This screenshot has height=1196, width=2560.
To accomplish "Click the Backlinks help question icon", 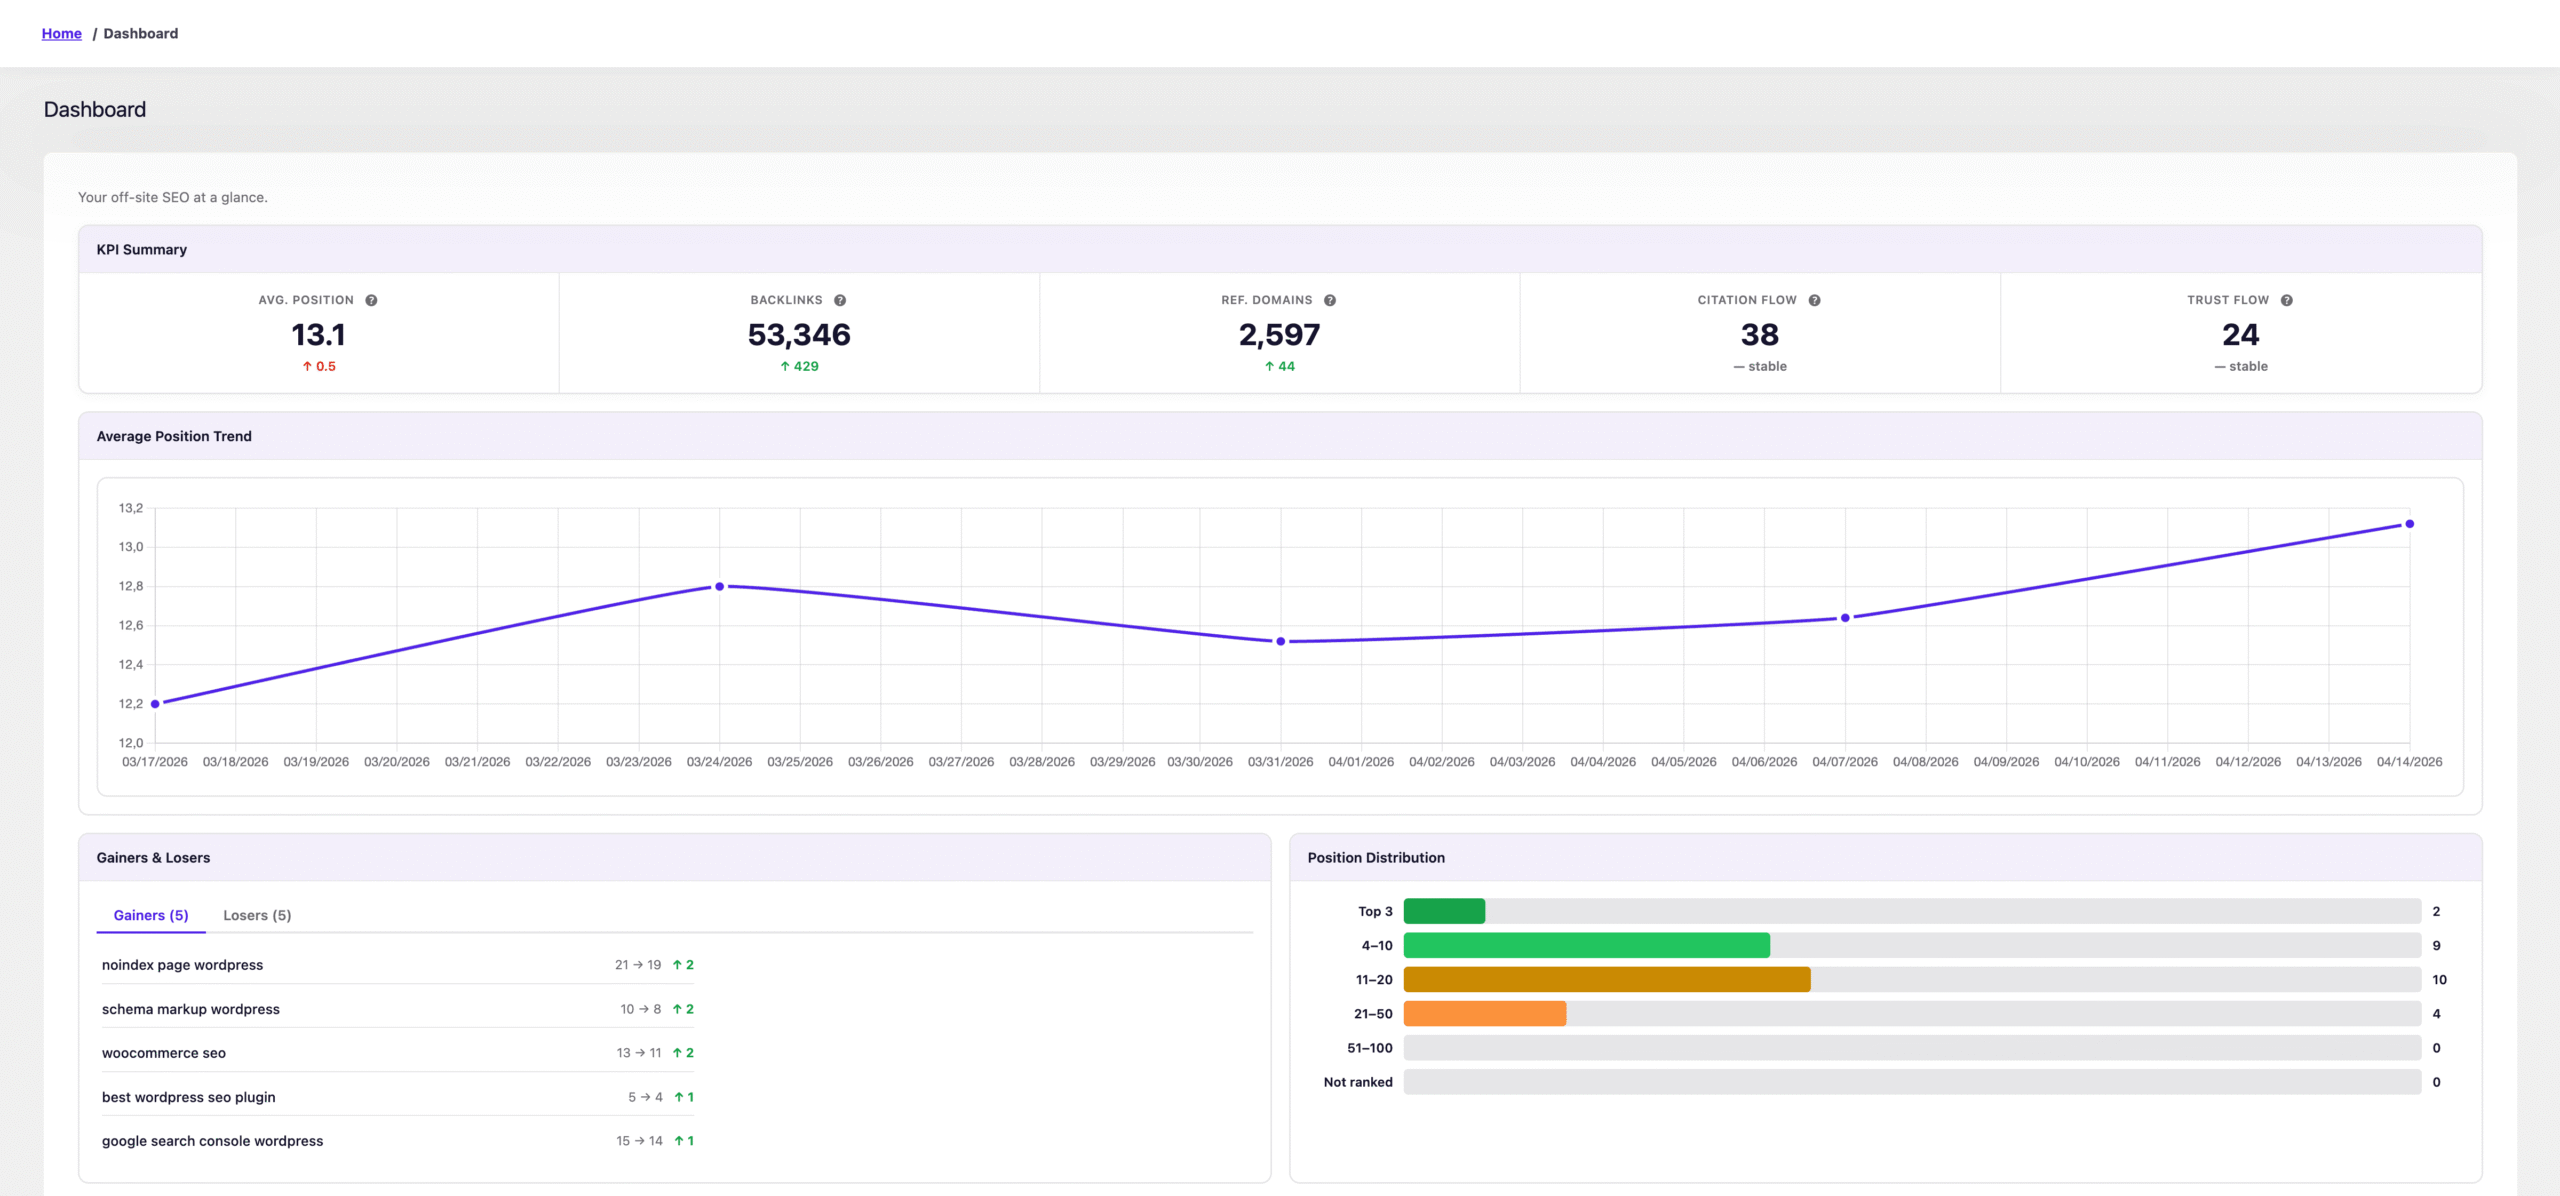I will tap(840, 300).
